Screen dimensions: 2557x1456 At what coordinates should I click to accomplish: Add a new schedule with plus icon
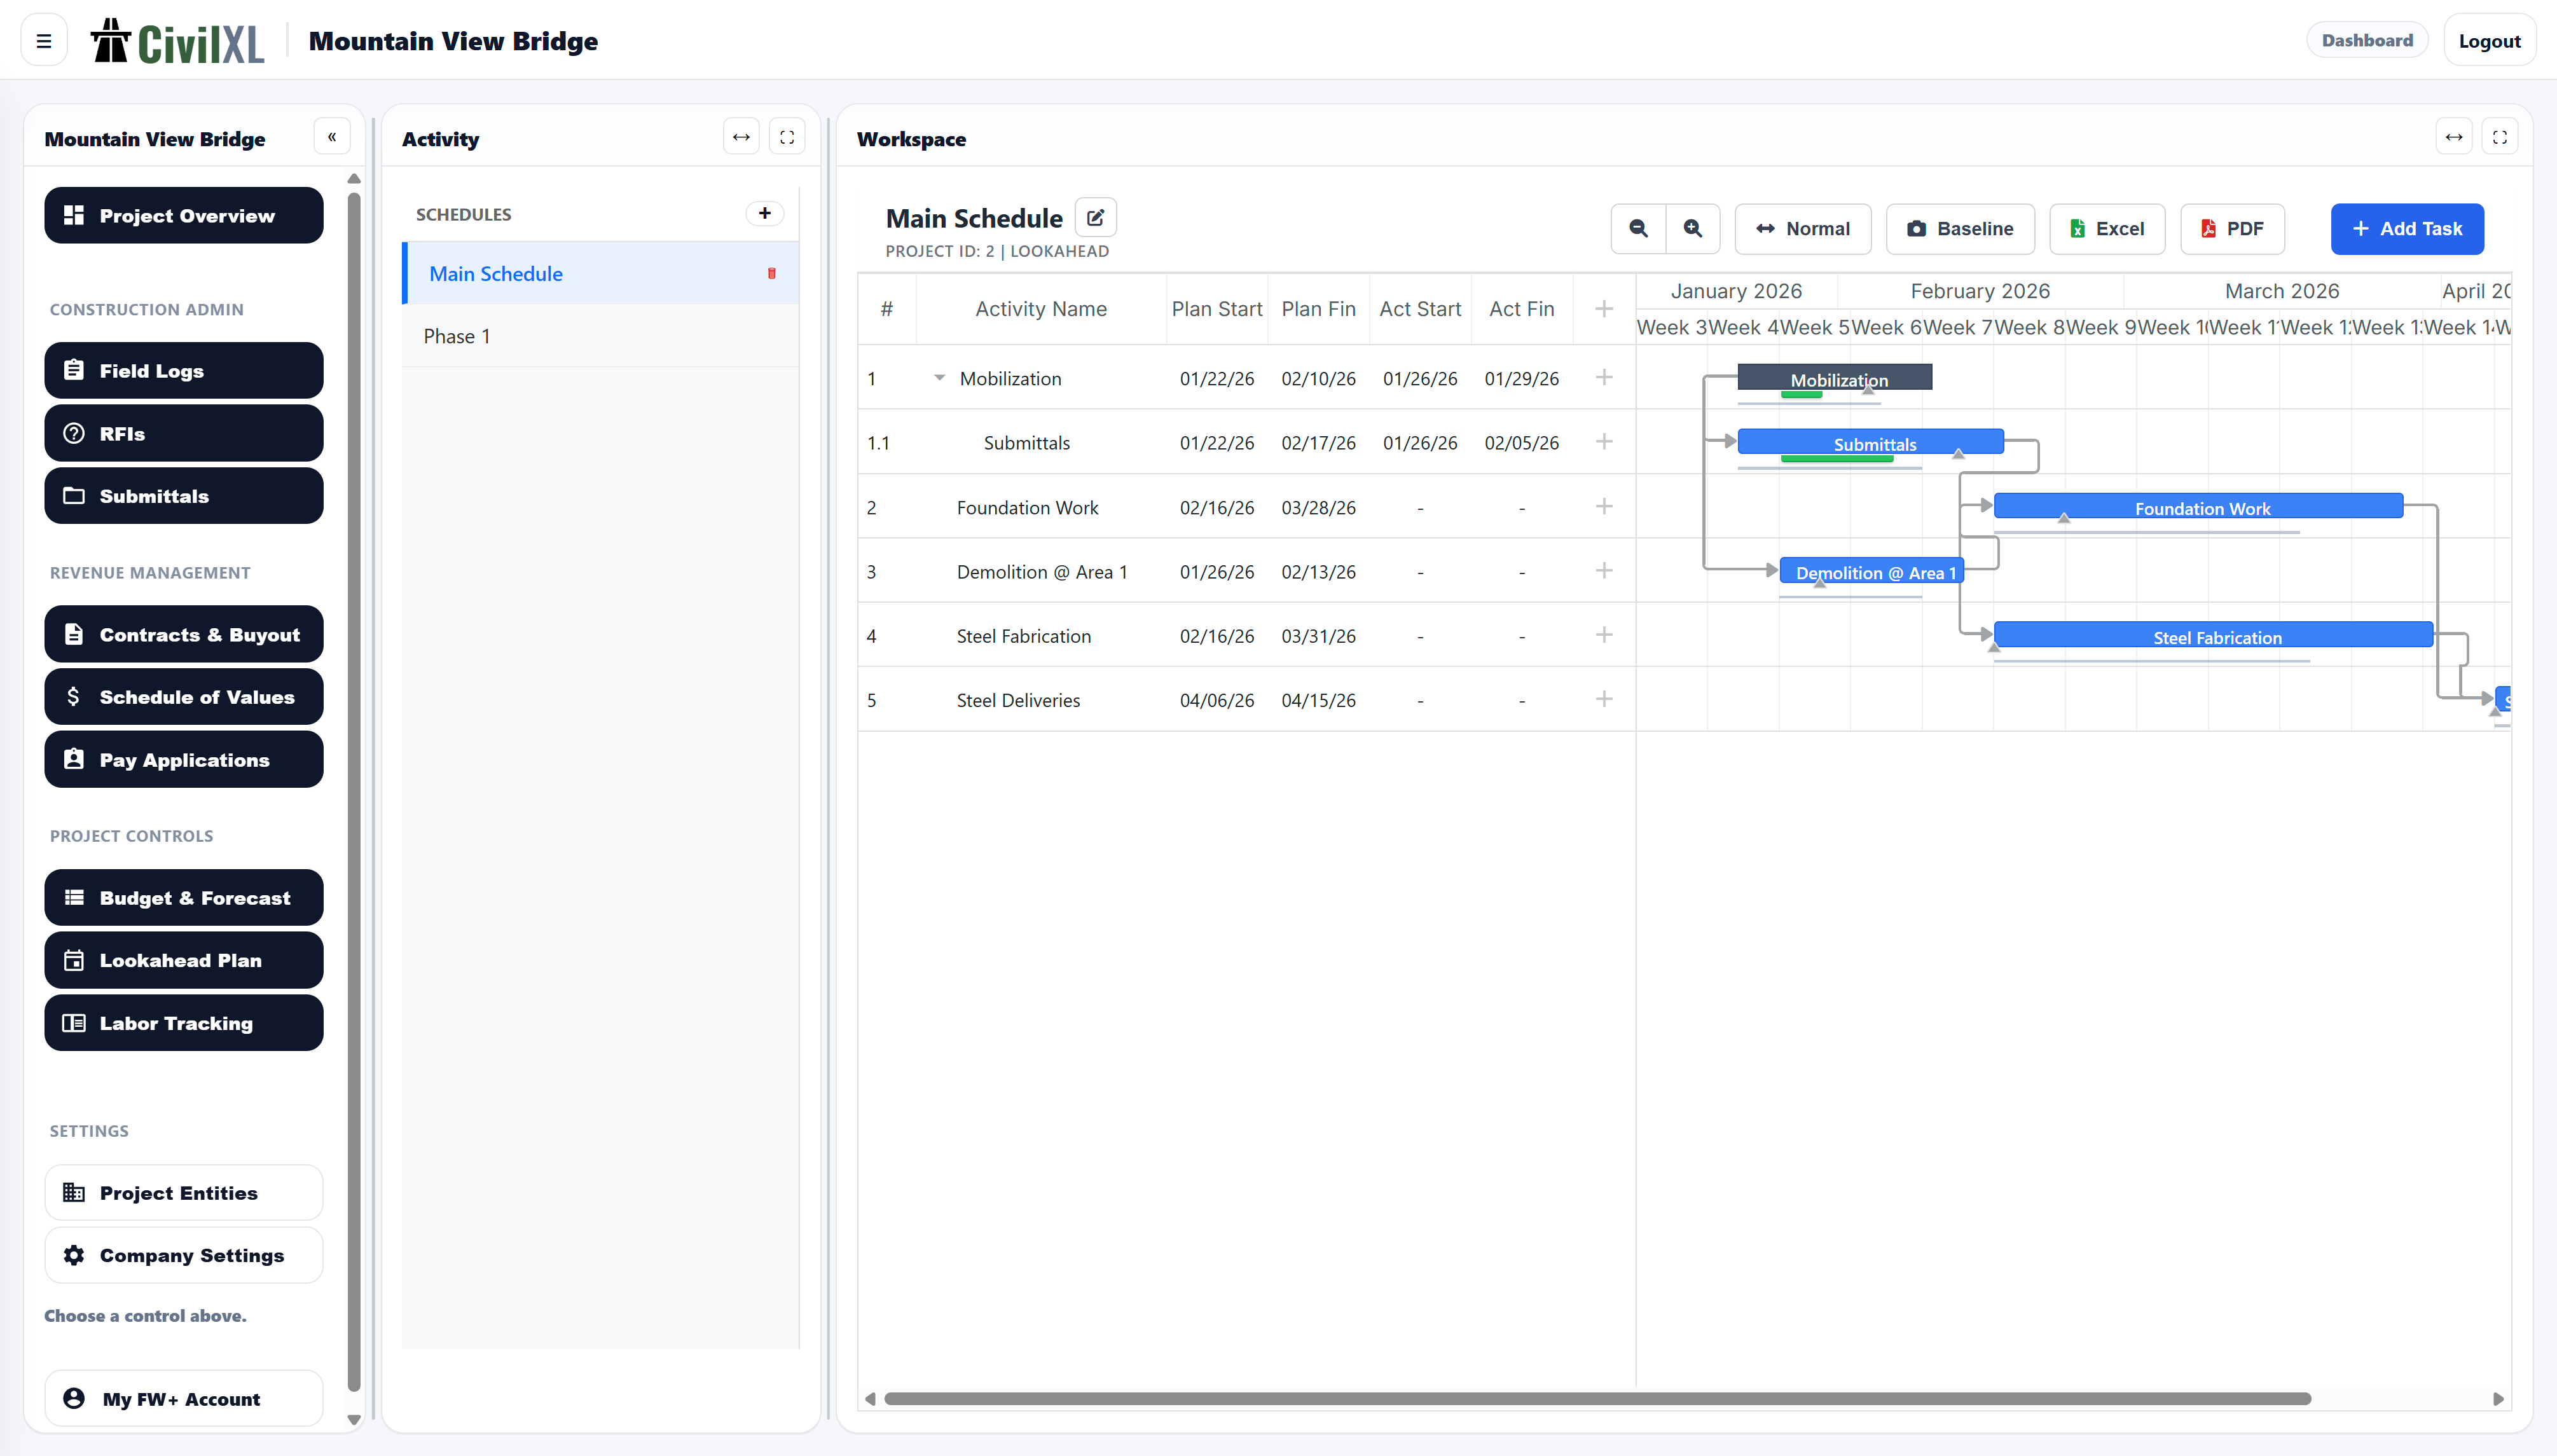point(764,213)
